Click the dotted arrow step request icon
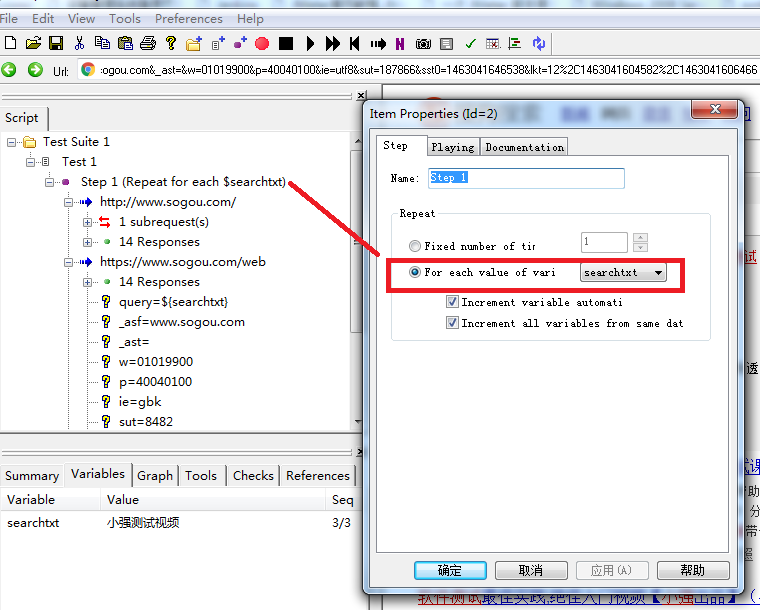 (378, 44)
